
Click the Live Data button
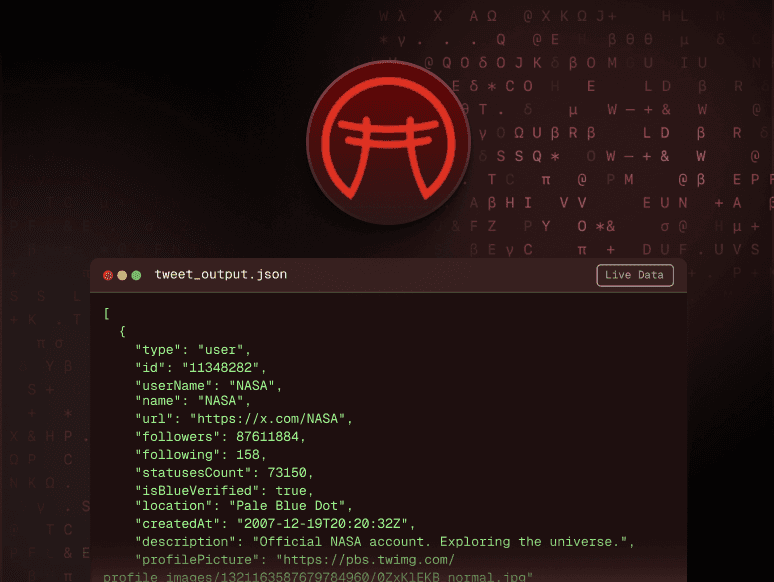point(635,275)
